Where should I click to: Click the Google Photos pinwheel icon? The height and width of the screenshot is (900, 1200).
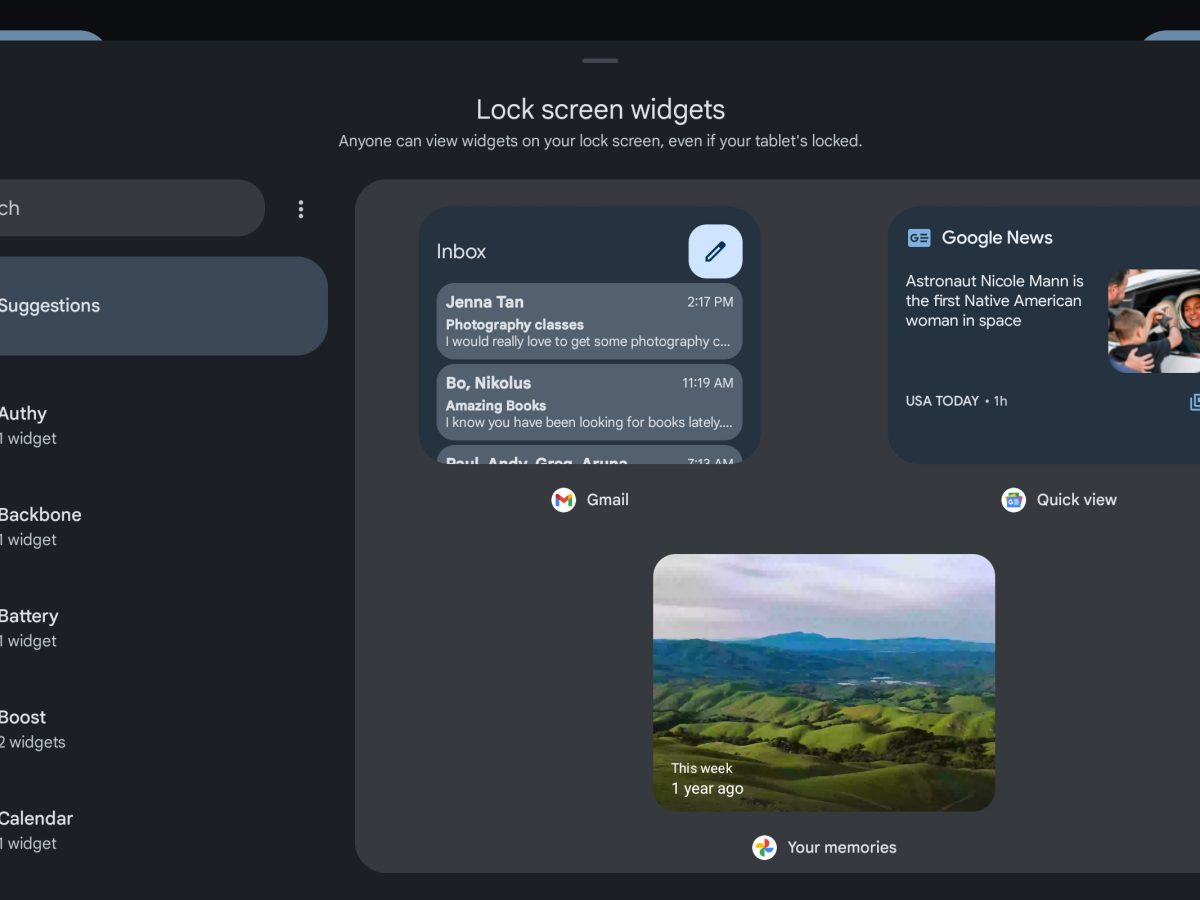pyautogui.click(x=764, y=848)
